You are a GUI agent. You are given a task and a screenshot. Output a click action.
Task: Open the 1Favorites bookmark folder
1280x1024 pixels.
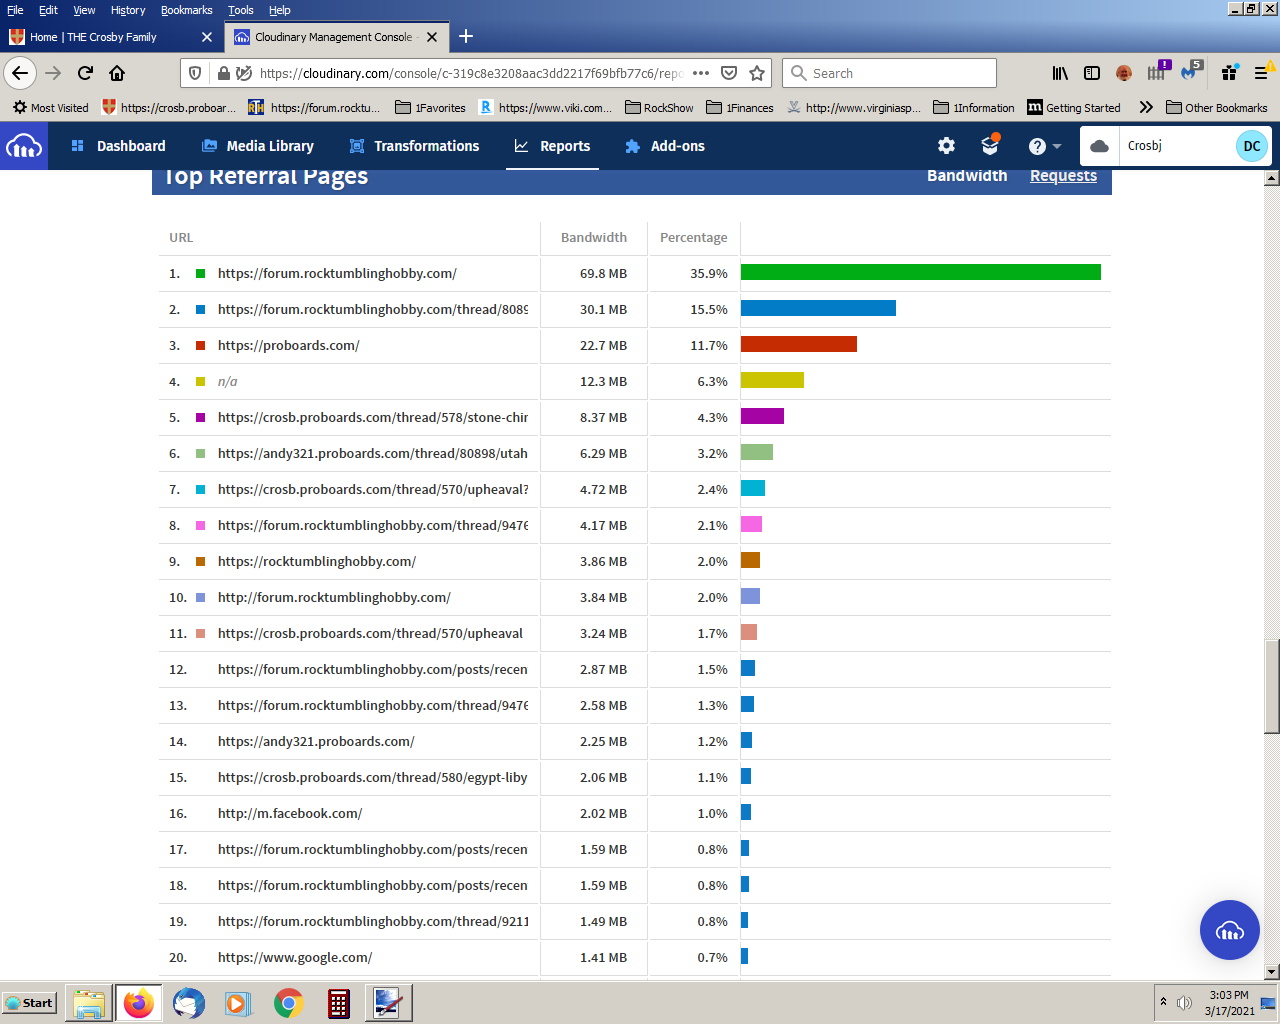coord(430,107)
